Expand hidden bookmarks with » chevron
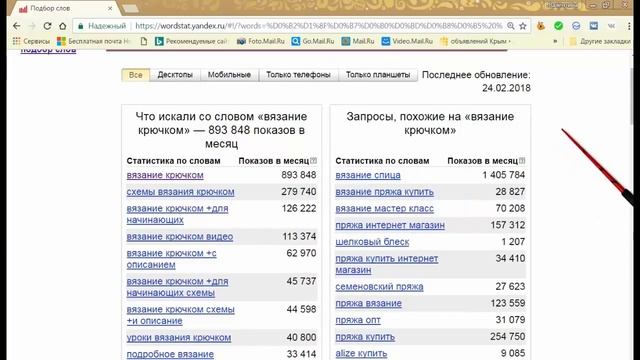Image resolution: width=640 pixels, height=360 pixels. 555,41
